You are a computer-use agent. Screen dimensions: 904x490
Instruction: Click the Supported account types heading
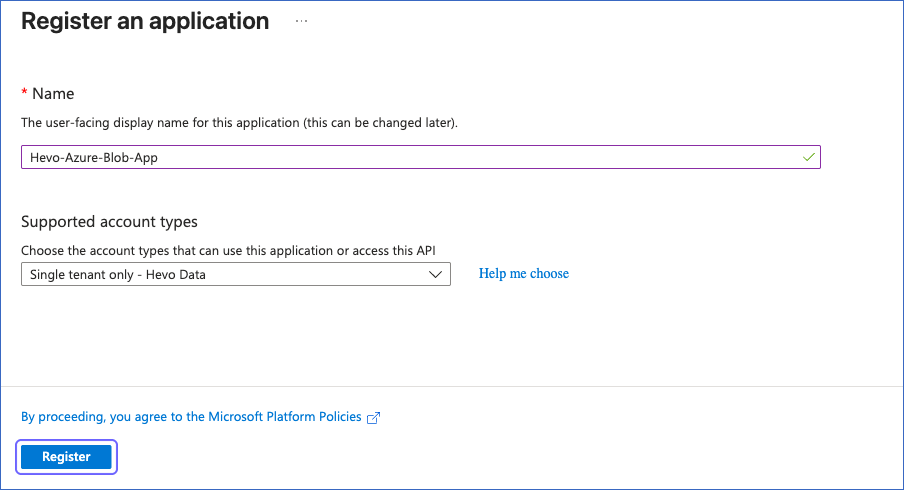110,221
